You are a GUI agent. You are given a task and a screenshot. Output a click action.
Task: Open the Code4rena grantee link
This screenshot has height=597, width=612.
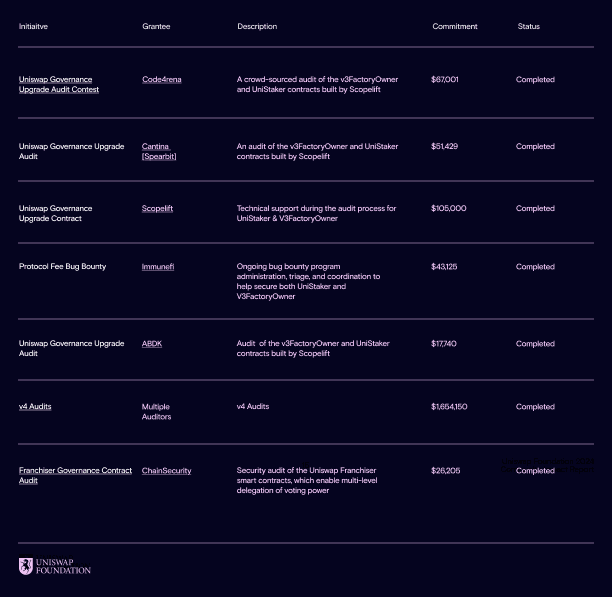161,79
